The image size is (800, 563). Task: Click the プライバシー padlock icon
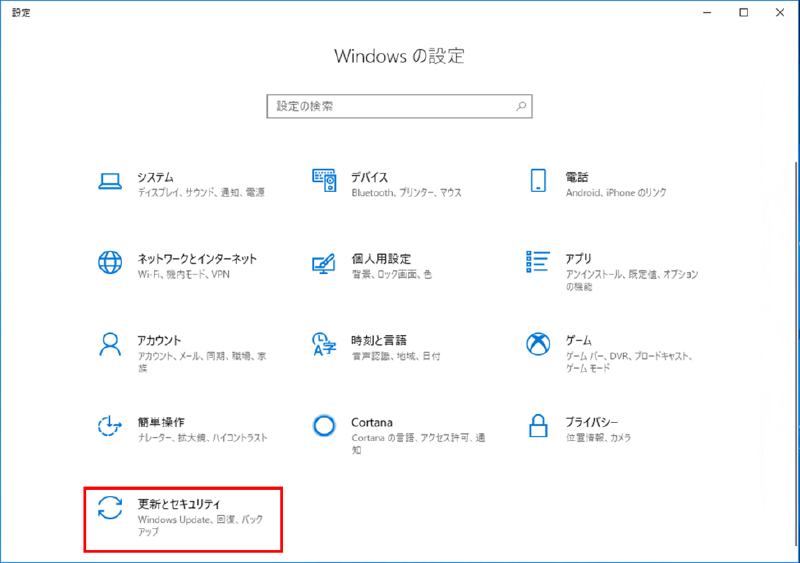click(x=538, y=426)
